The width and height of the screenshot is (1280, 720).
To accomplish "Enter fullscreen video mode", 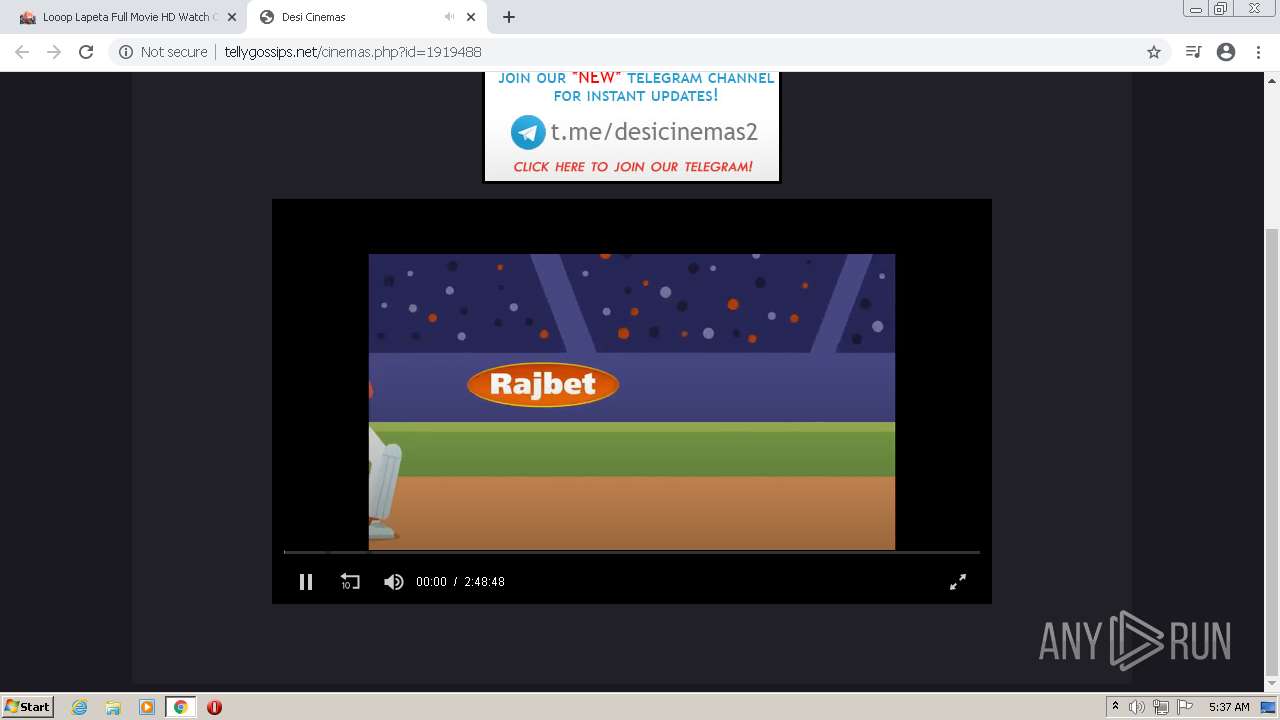I will (x=958, y=582).
